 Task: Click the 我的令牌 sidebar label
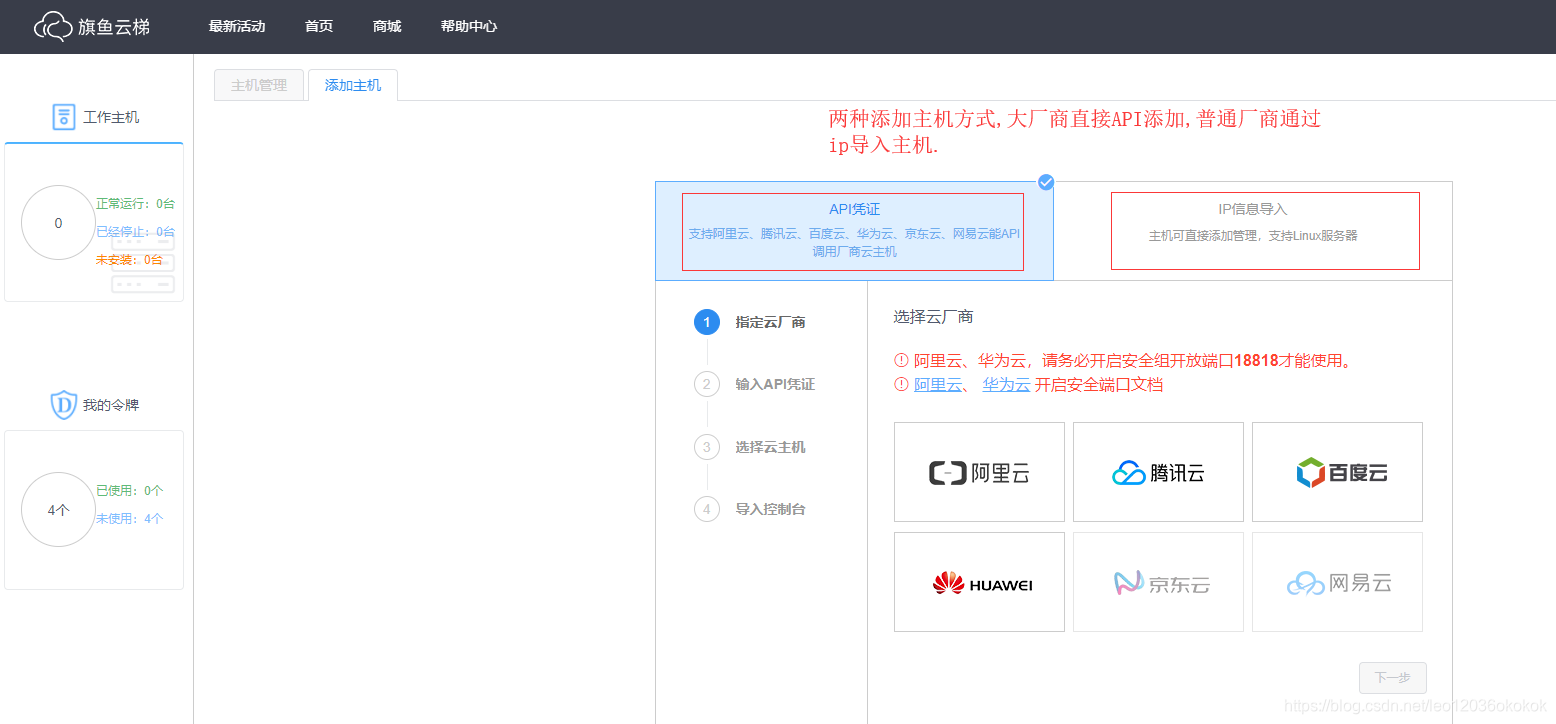click(x=111, y=405)
